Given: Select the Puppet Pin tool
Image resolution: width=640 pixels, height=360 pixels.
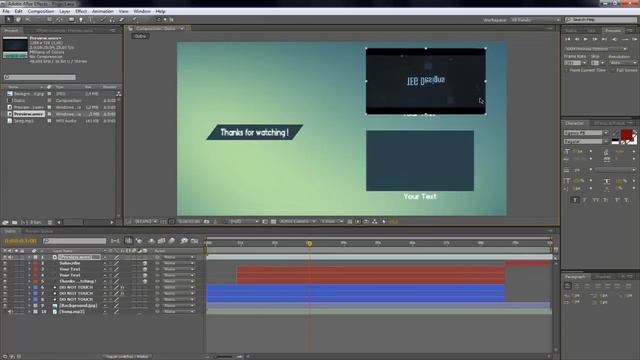Looking at the screenshot, I should [x=134, y=19].
